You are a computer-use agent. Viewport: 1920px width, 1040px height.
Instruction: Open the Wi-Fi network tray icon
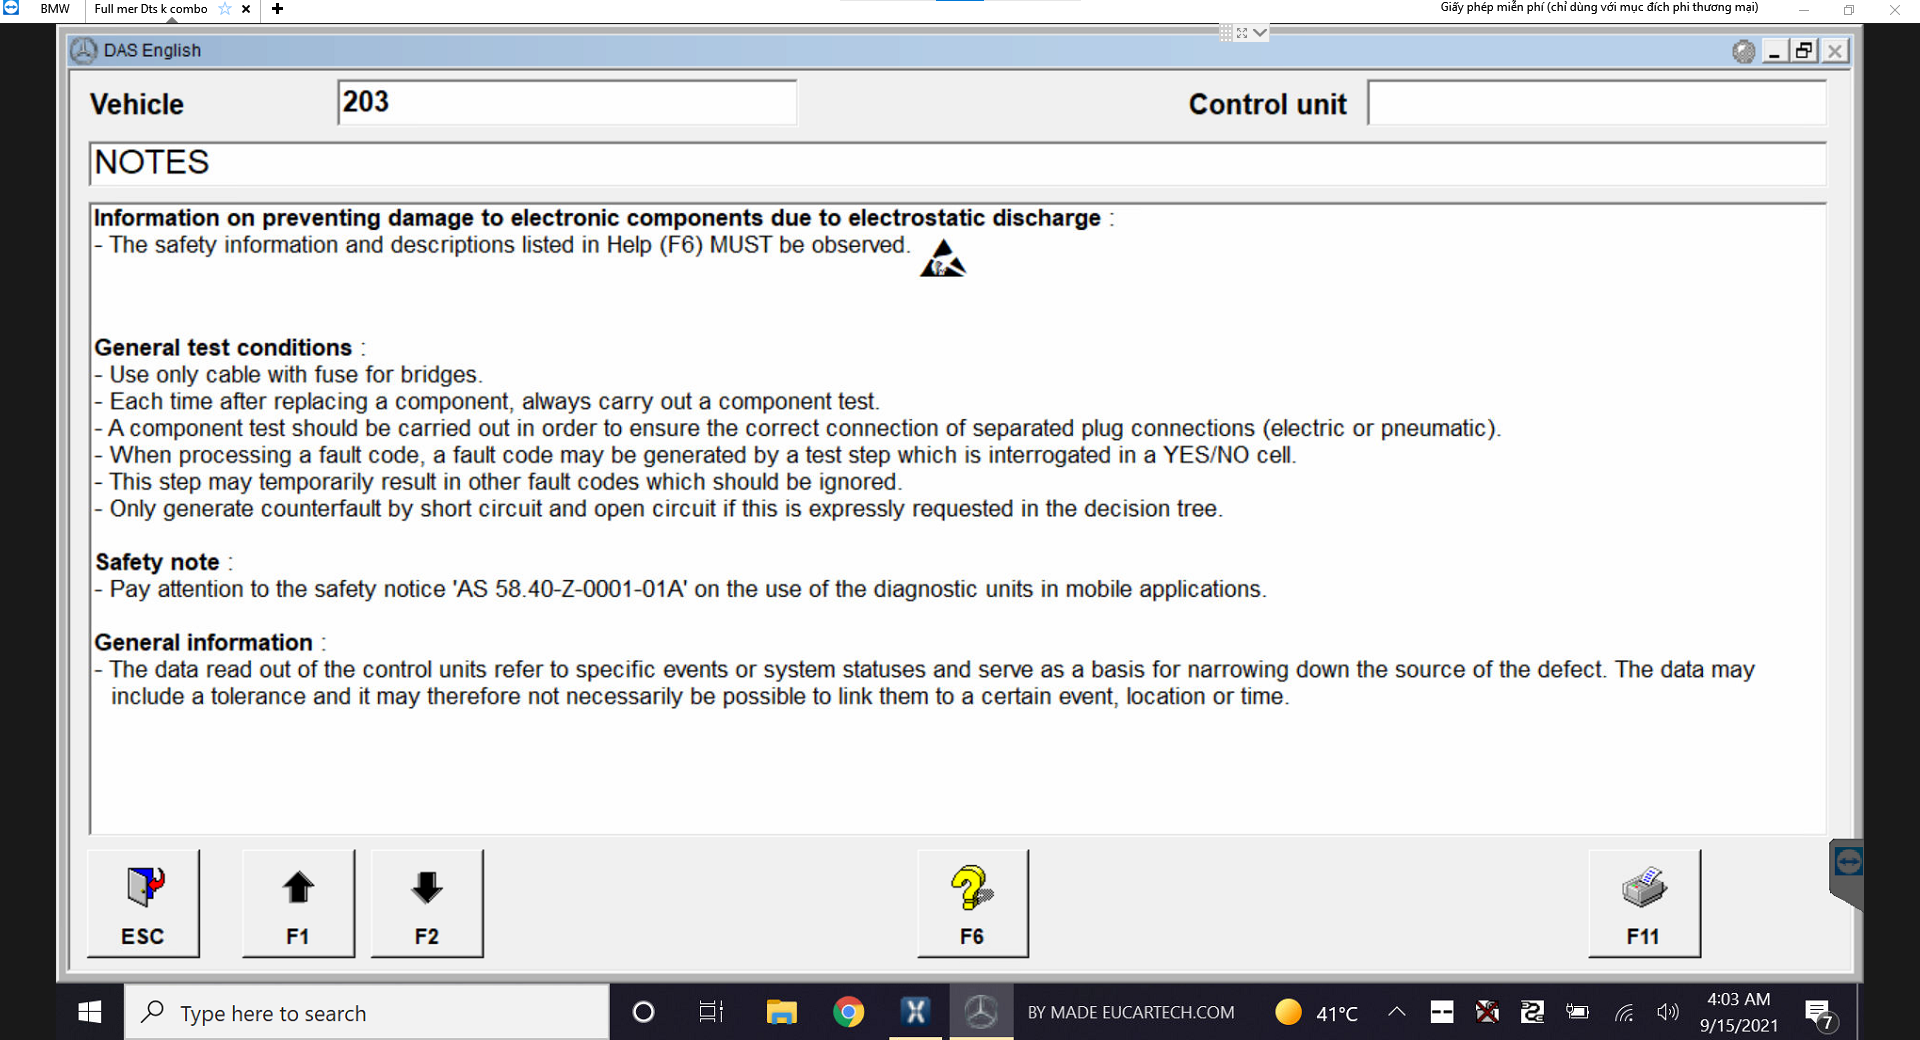pyautogui.click(x=1624, y=1012)
